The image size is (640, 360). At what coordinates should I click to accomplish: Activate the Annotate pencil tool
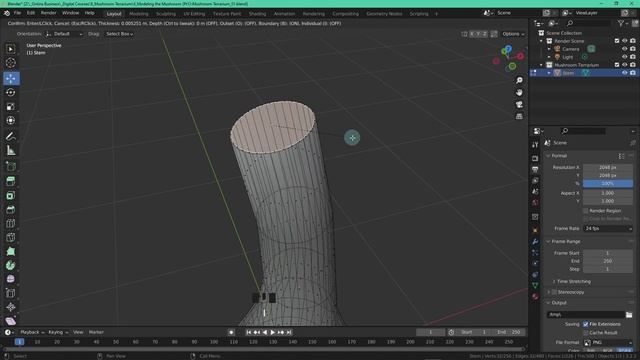click(11, 136)
